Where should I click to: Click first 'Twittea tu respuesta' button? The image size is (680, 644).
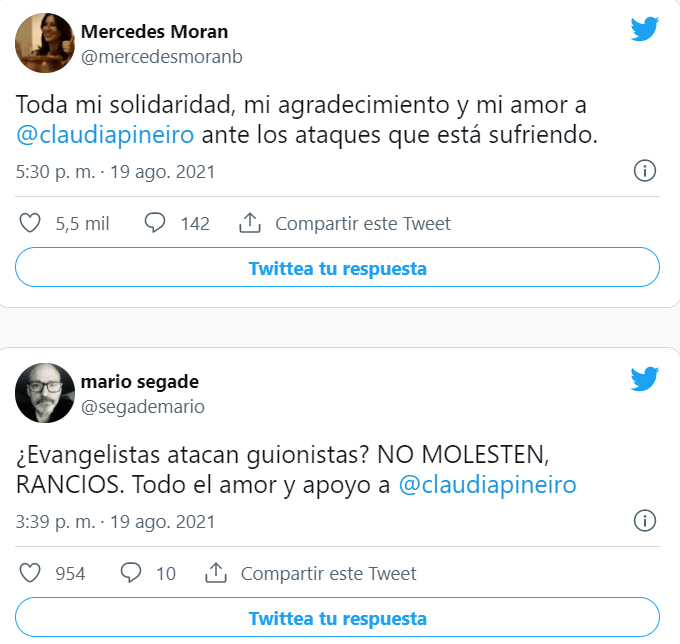coord(337,268)
